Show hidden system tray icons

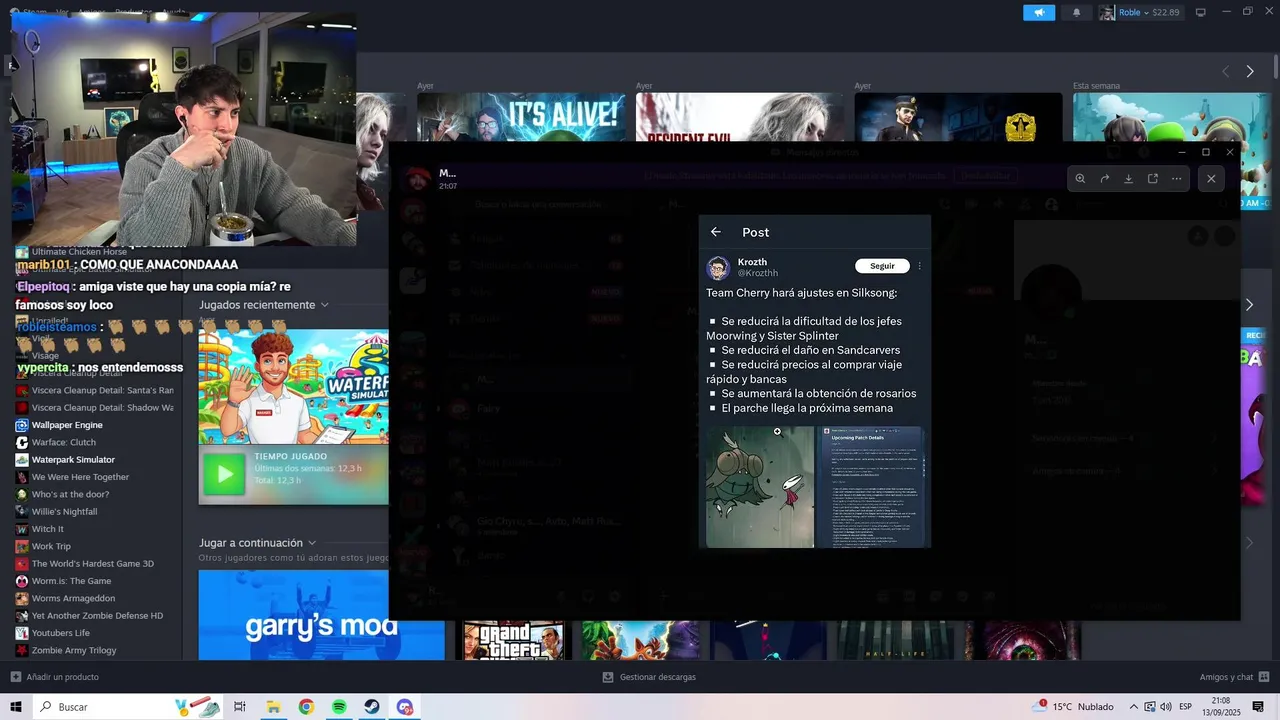[x=1134, y=707]
